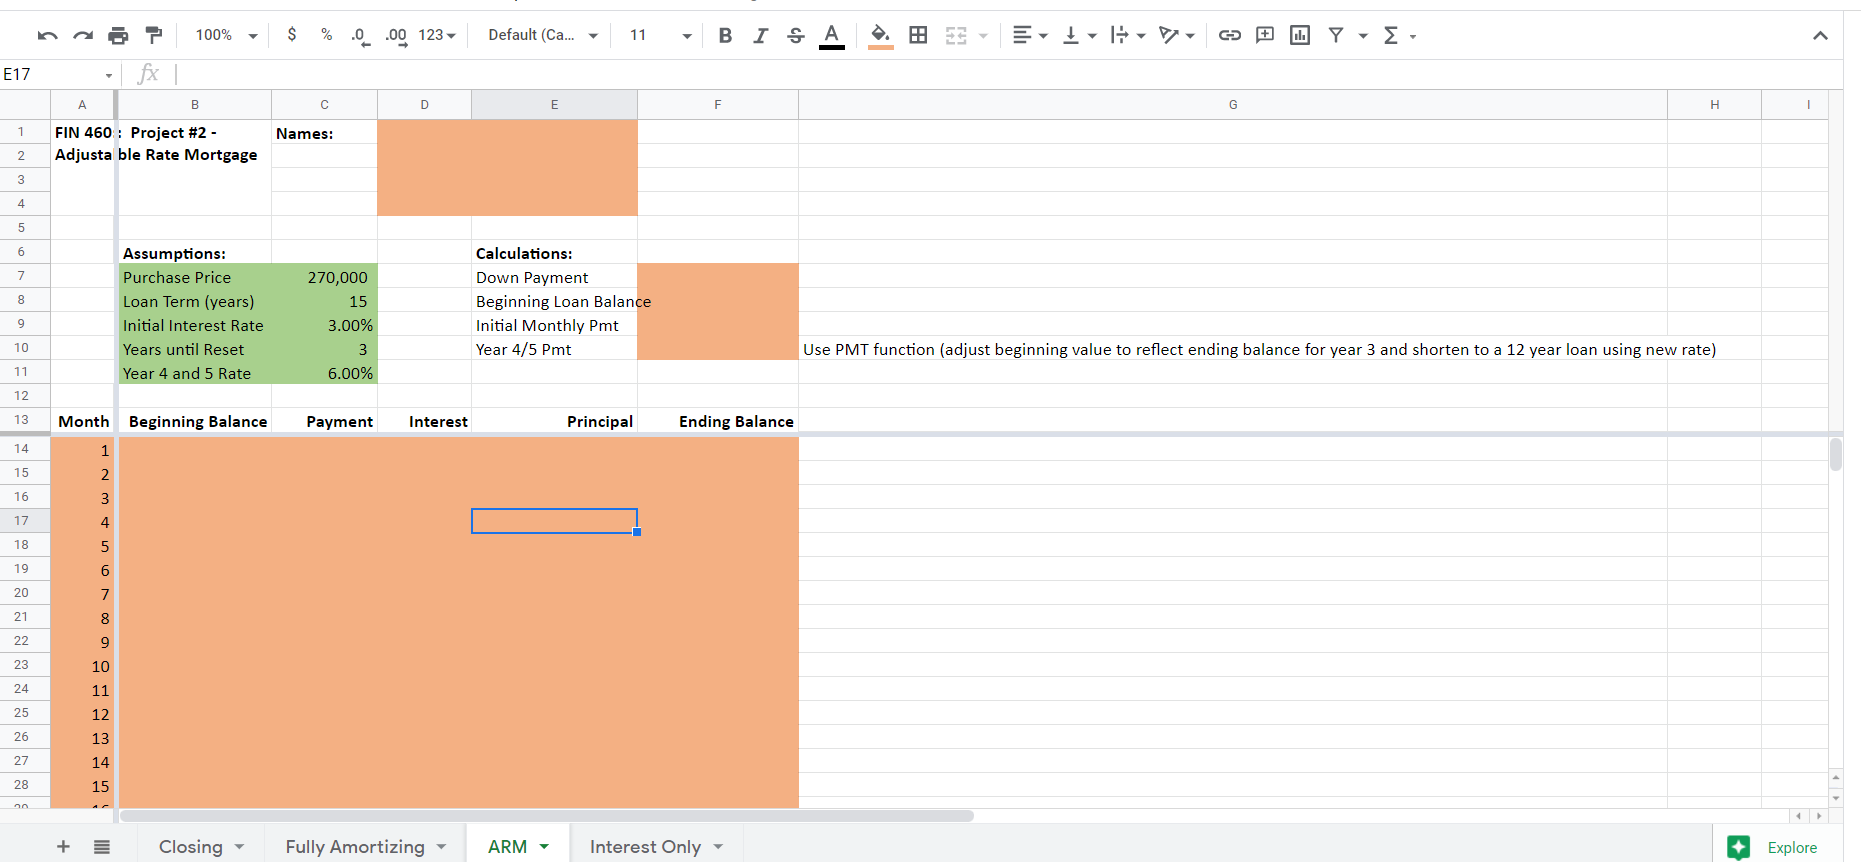The height and width of the screenshot is (862, 1861).
Task: Switch to the Closing sheet tab
Action: [191, 847]
